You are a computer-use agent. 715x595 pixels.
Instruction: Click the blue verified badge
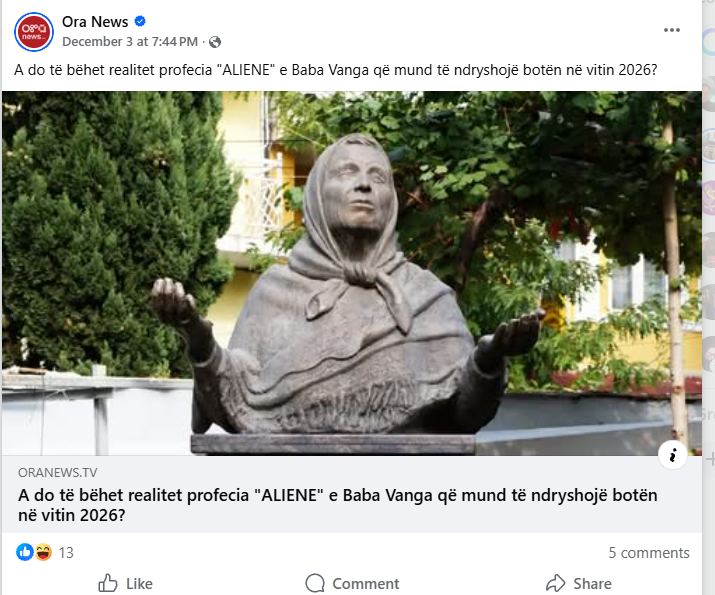point(140,21)
